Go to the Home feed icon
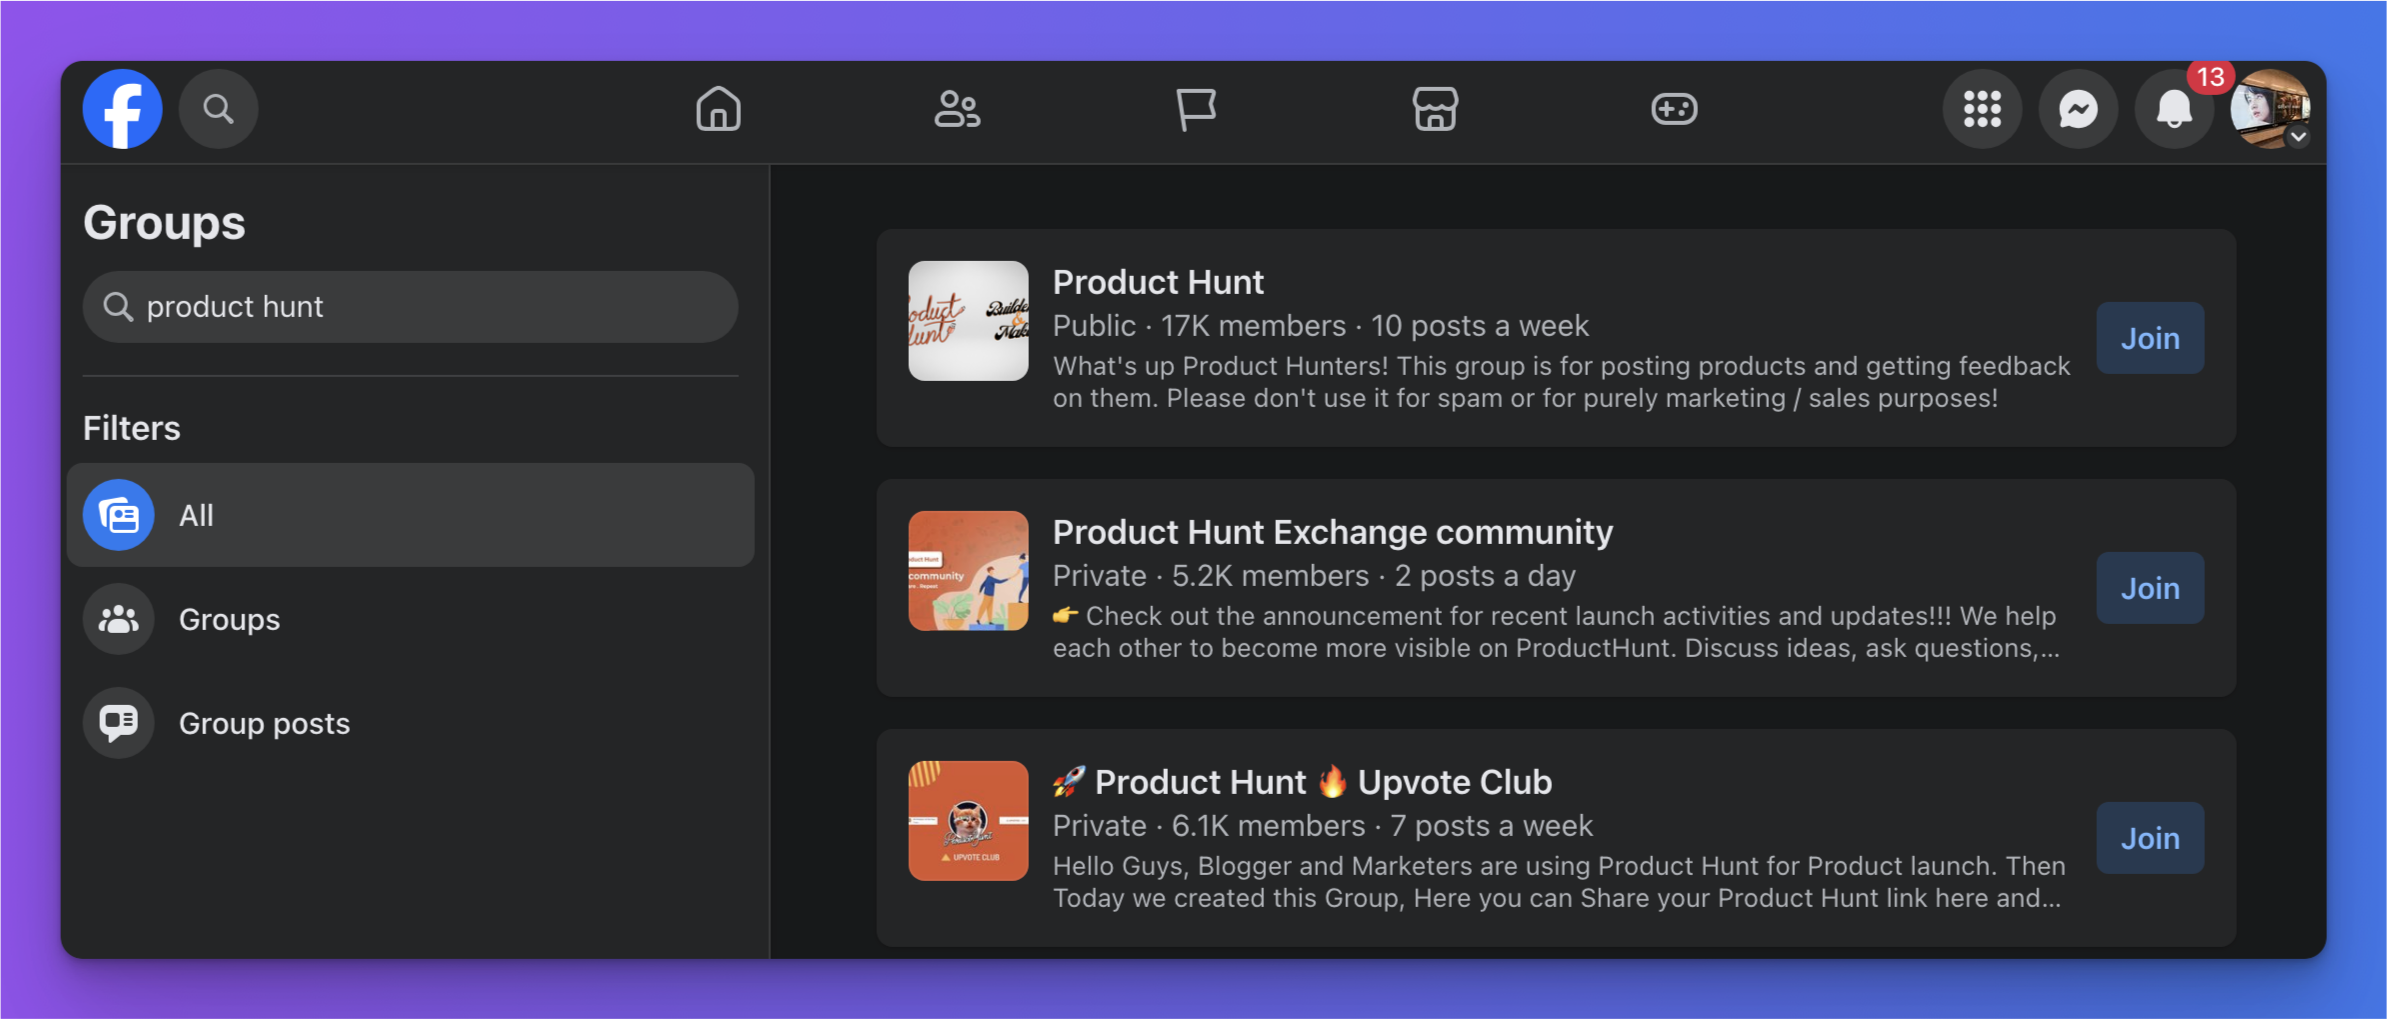2387x1019 pixels. [718, 109]
